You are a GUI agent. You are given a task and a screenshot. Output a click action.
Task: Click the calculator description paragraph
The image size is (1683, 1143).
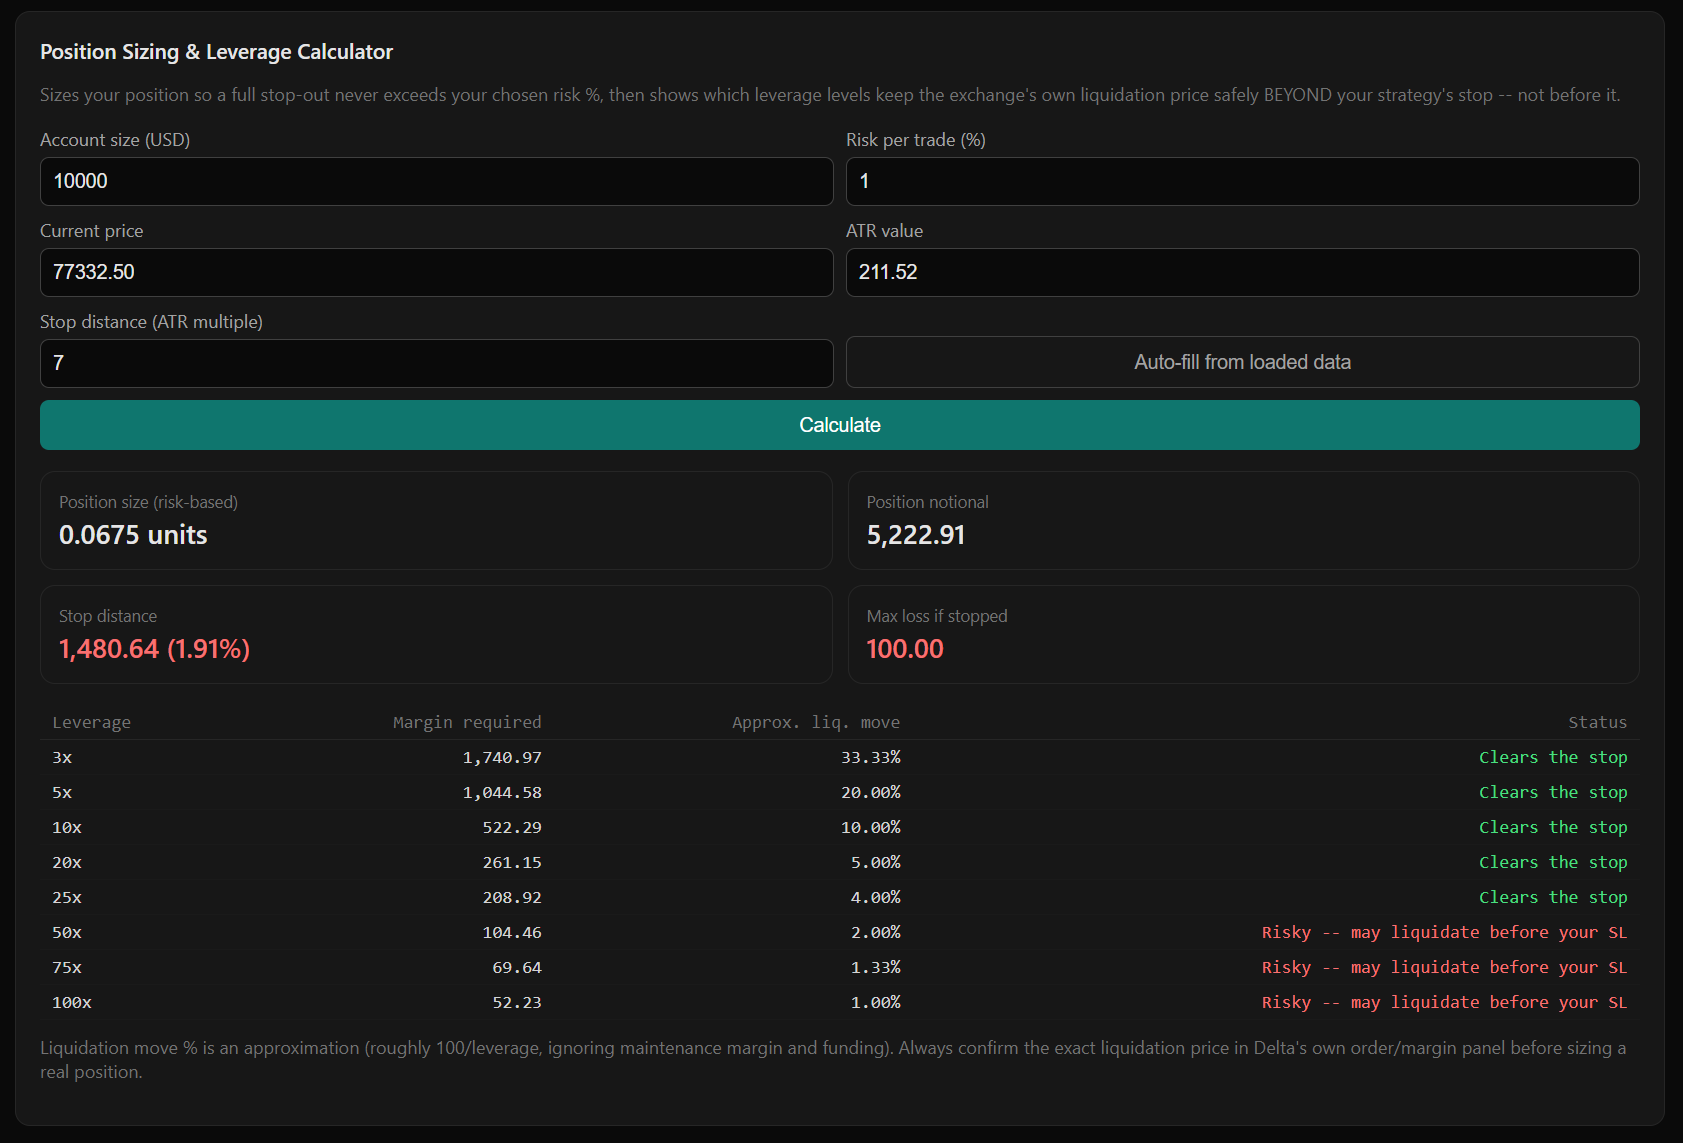pyautogui.click(x=830, y=95)
